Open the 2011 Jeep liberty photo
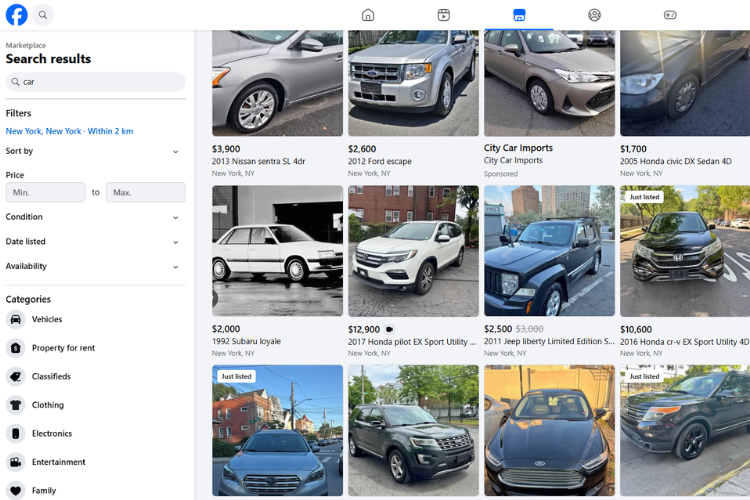Viewport: 750px width, 500px height. pyautogui.click(x=550, y=251)
